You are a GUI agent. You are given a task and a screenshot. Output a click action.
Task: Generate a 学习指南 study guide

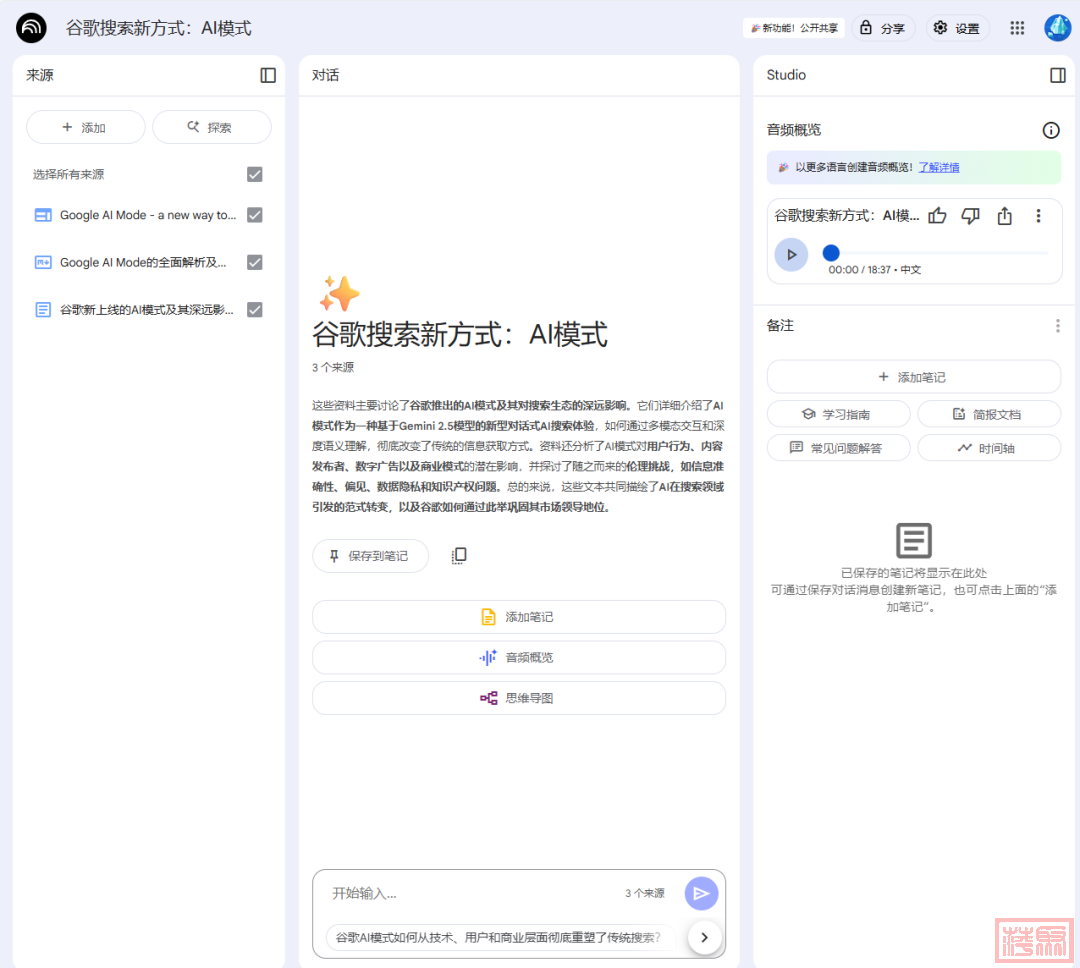(x=838, y=415)
